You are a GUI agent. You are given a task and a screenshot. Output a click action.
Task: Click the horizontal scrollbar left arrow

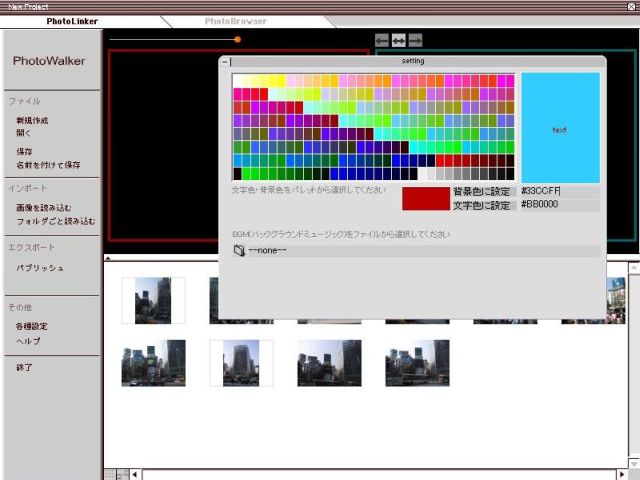(135, 474)
